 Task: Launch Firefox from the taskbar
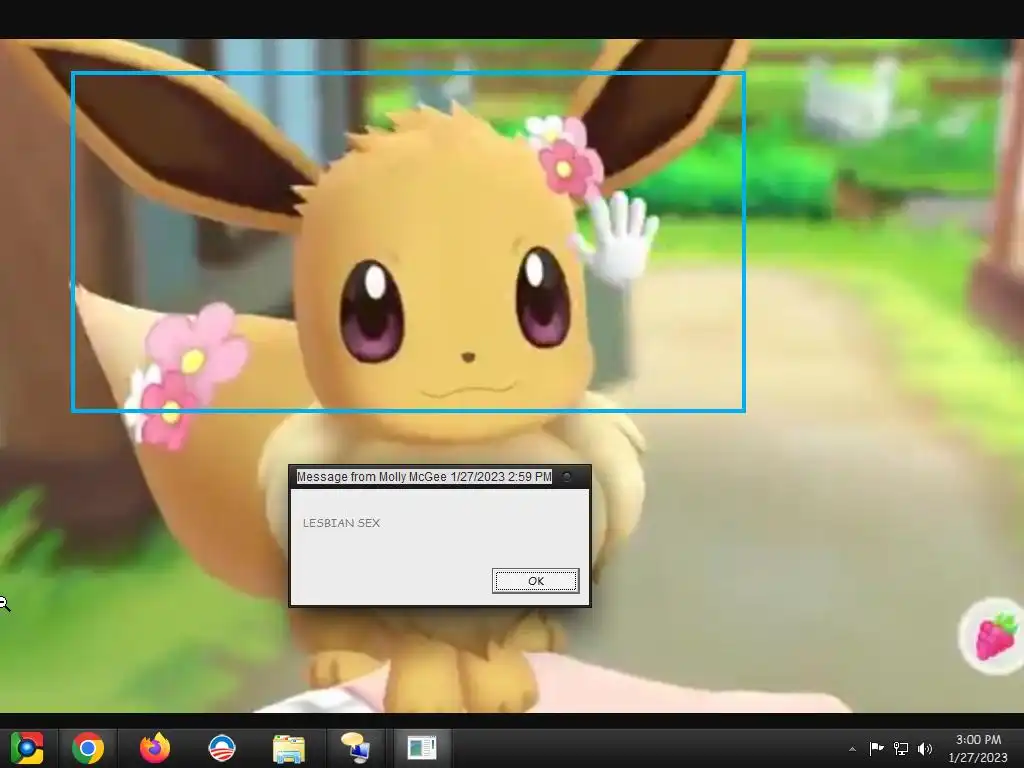tap(155, 748)
